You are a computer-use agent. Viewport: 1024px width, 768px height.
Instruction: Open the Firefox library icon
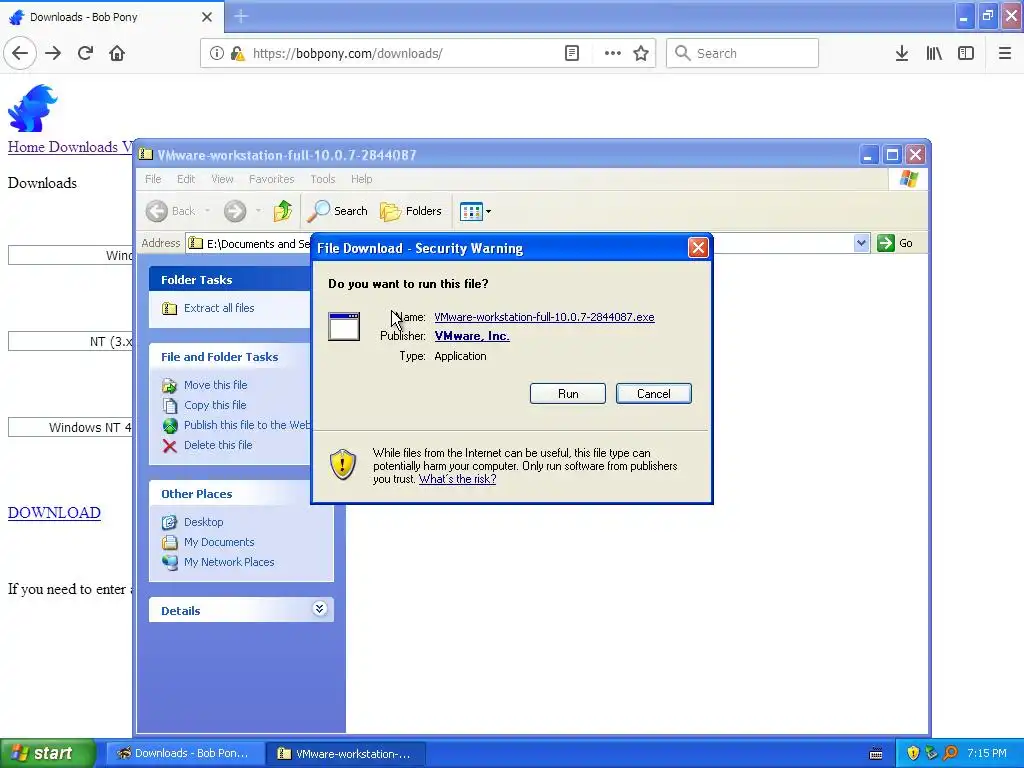pyautogui.click(x=934, y=53)
